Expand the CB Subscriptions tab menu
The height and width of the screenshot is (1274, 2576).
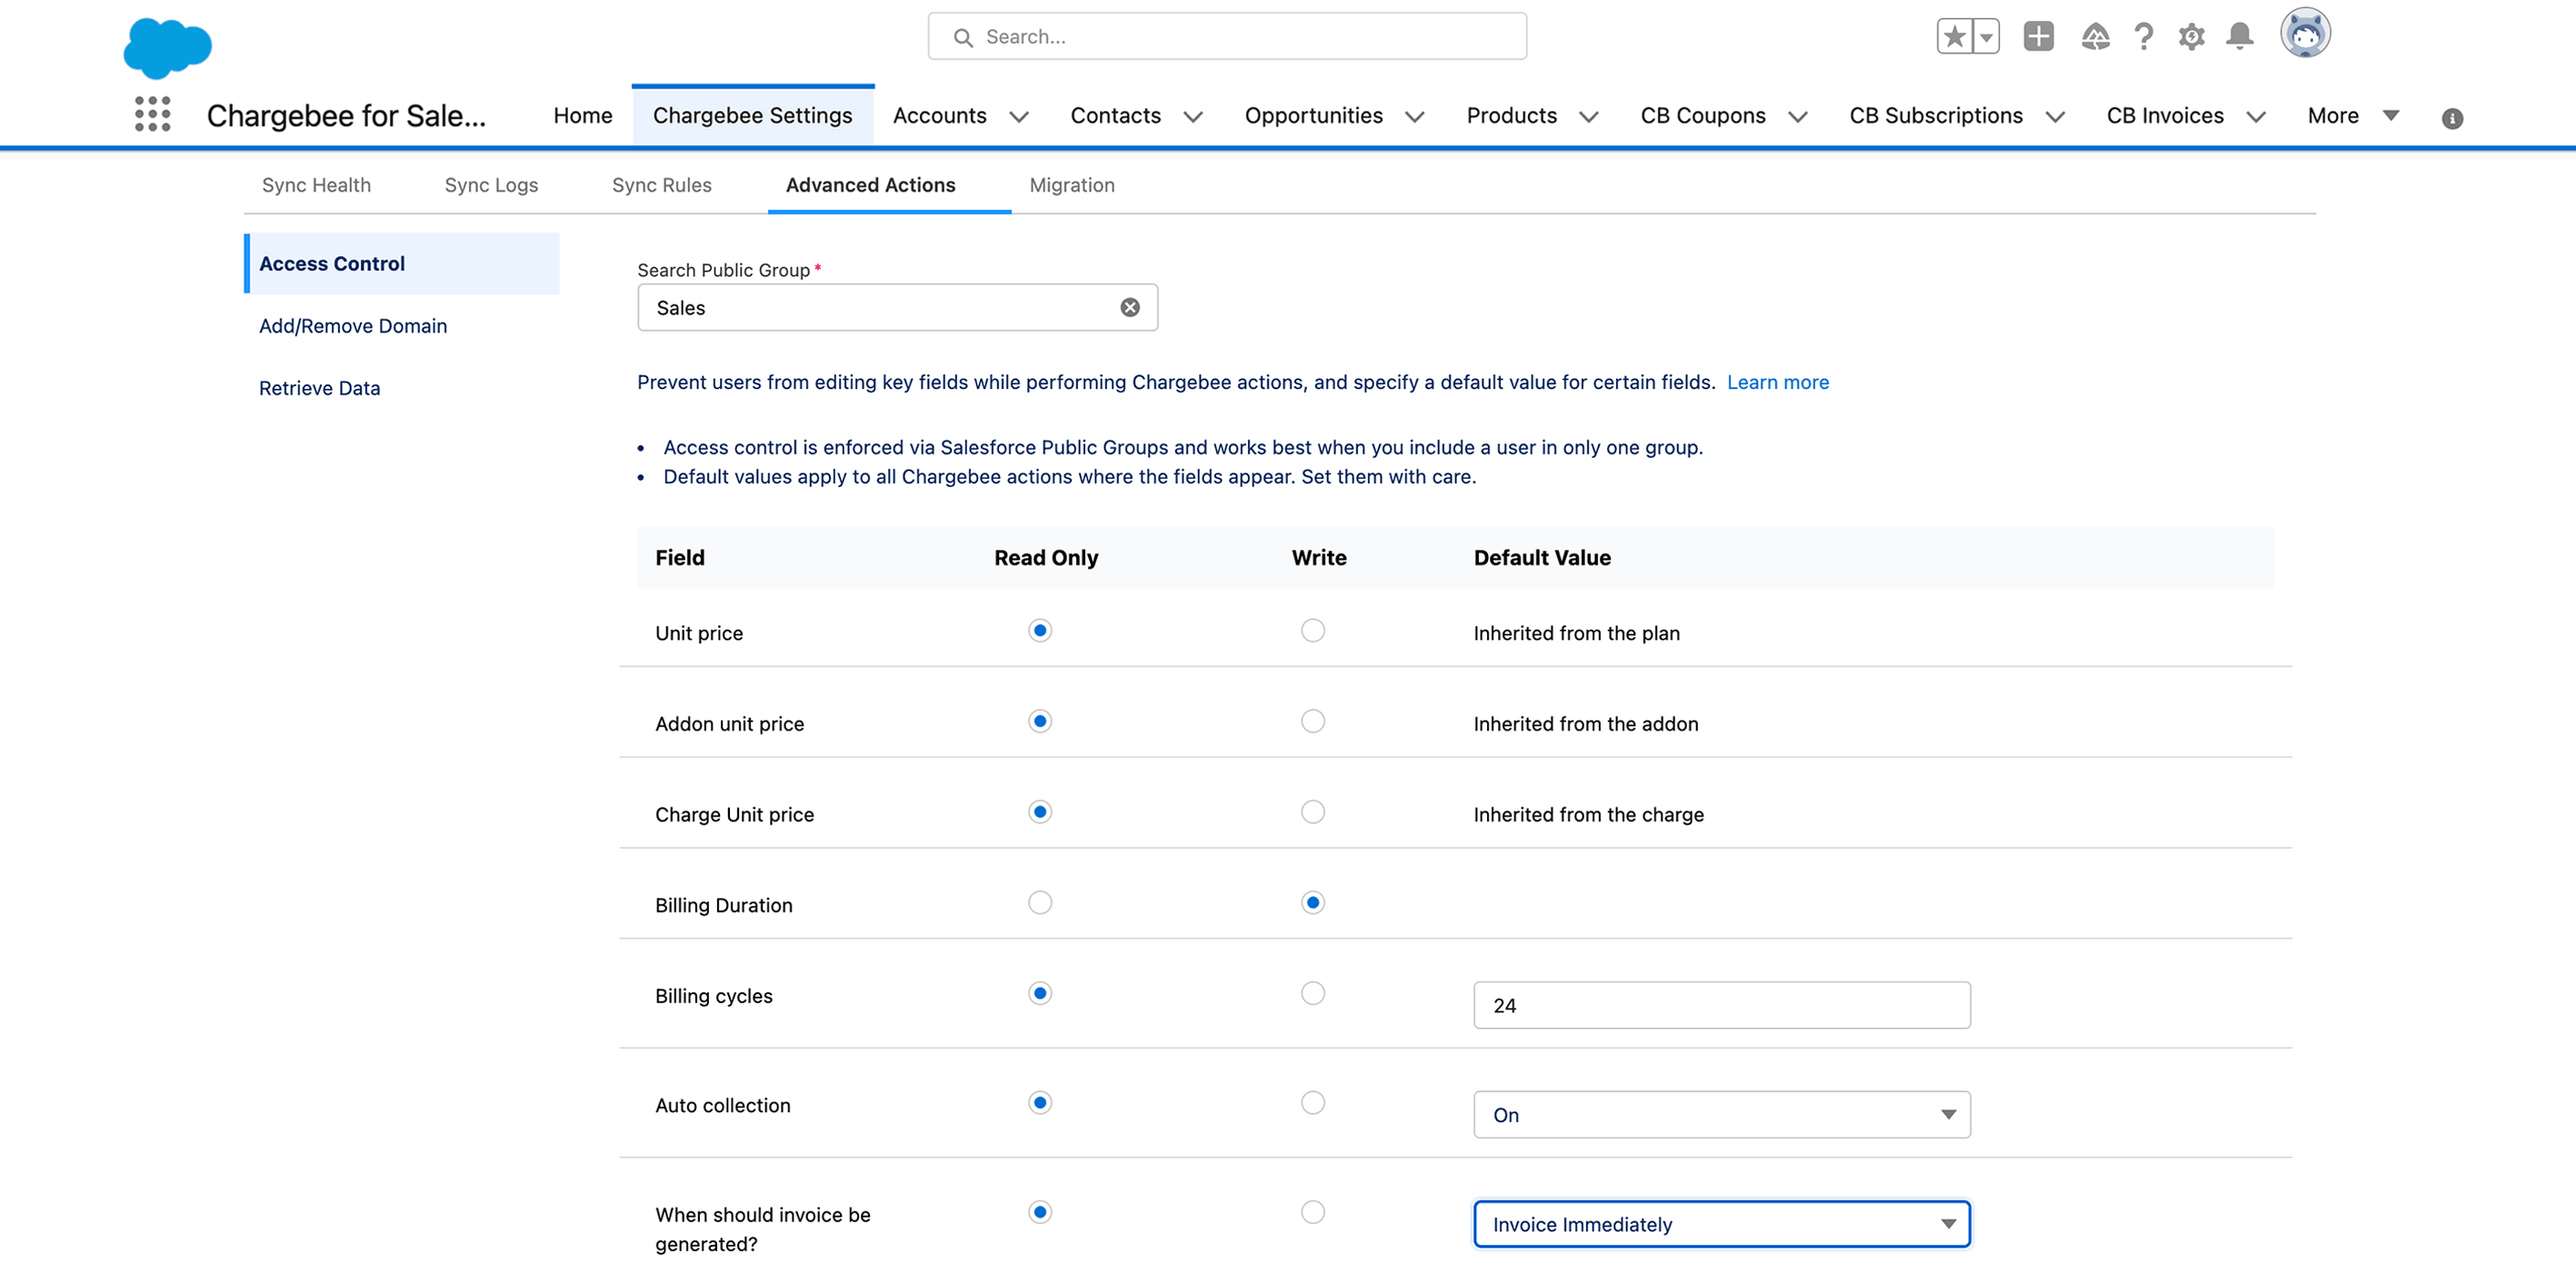[x=2056, y=116]
